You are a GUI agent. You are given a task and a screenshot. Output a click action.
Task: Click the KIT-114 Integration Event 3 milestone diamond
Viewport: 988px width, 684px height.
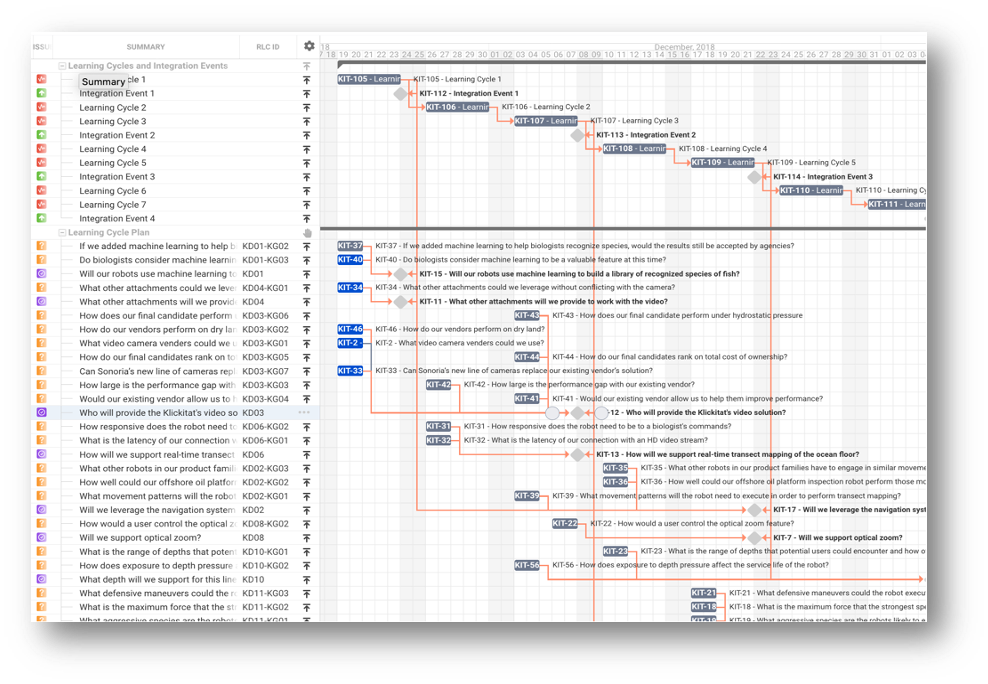pyautogui.click(x=754, y=177)
